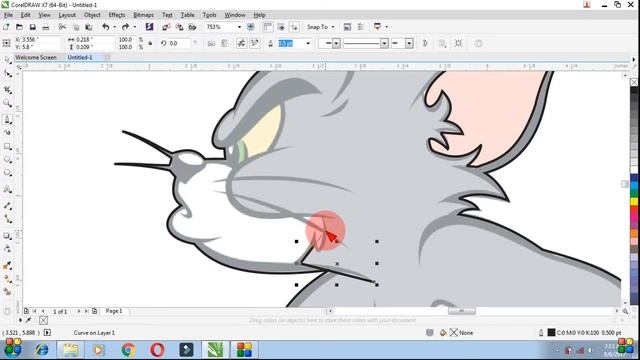Open the File menu
This screenshot has height=360, width=640.
8,15
